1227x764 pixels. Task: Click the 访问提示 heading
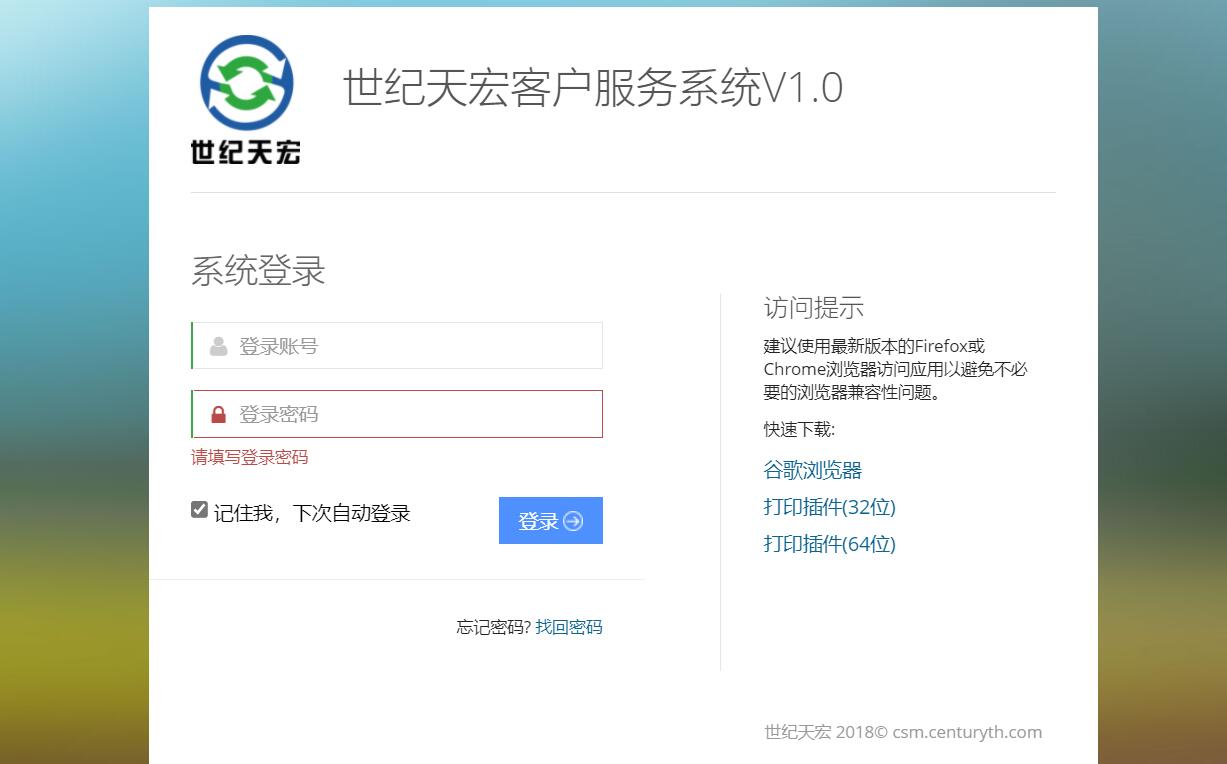(x=813, y=308)
